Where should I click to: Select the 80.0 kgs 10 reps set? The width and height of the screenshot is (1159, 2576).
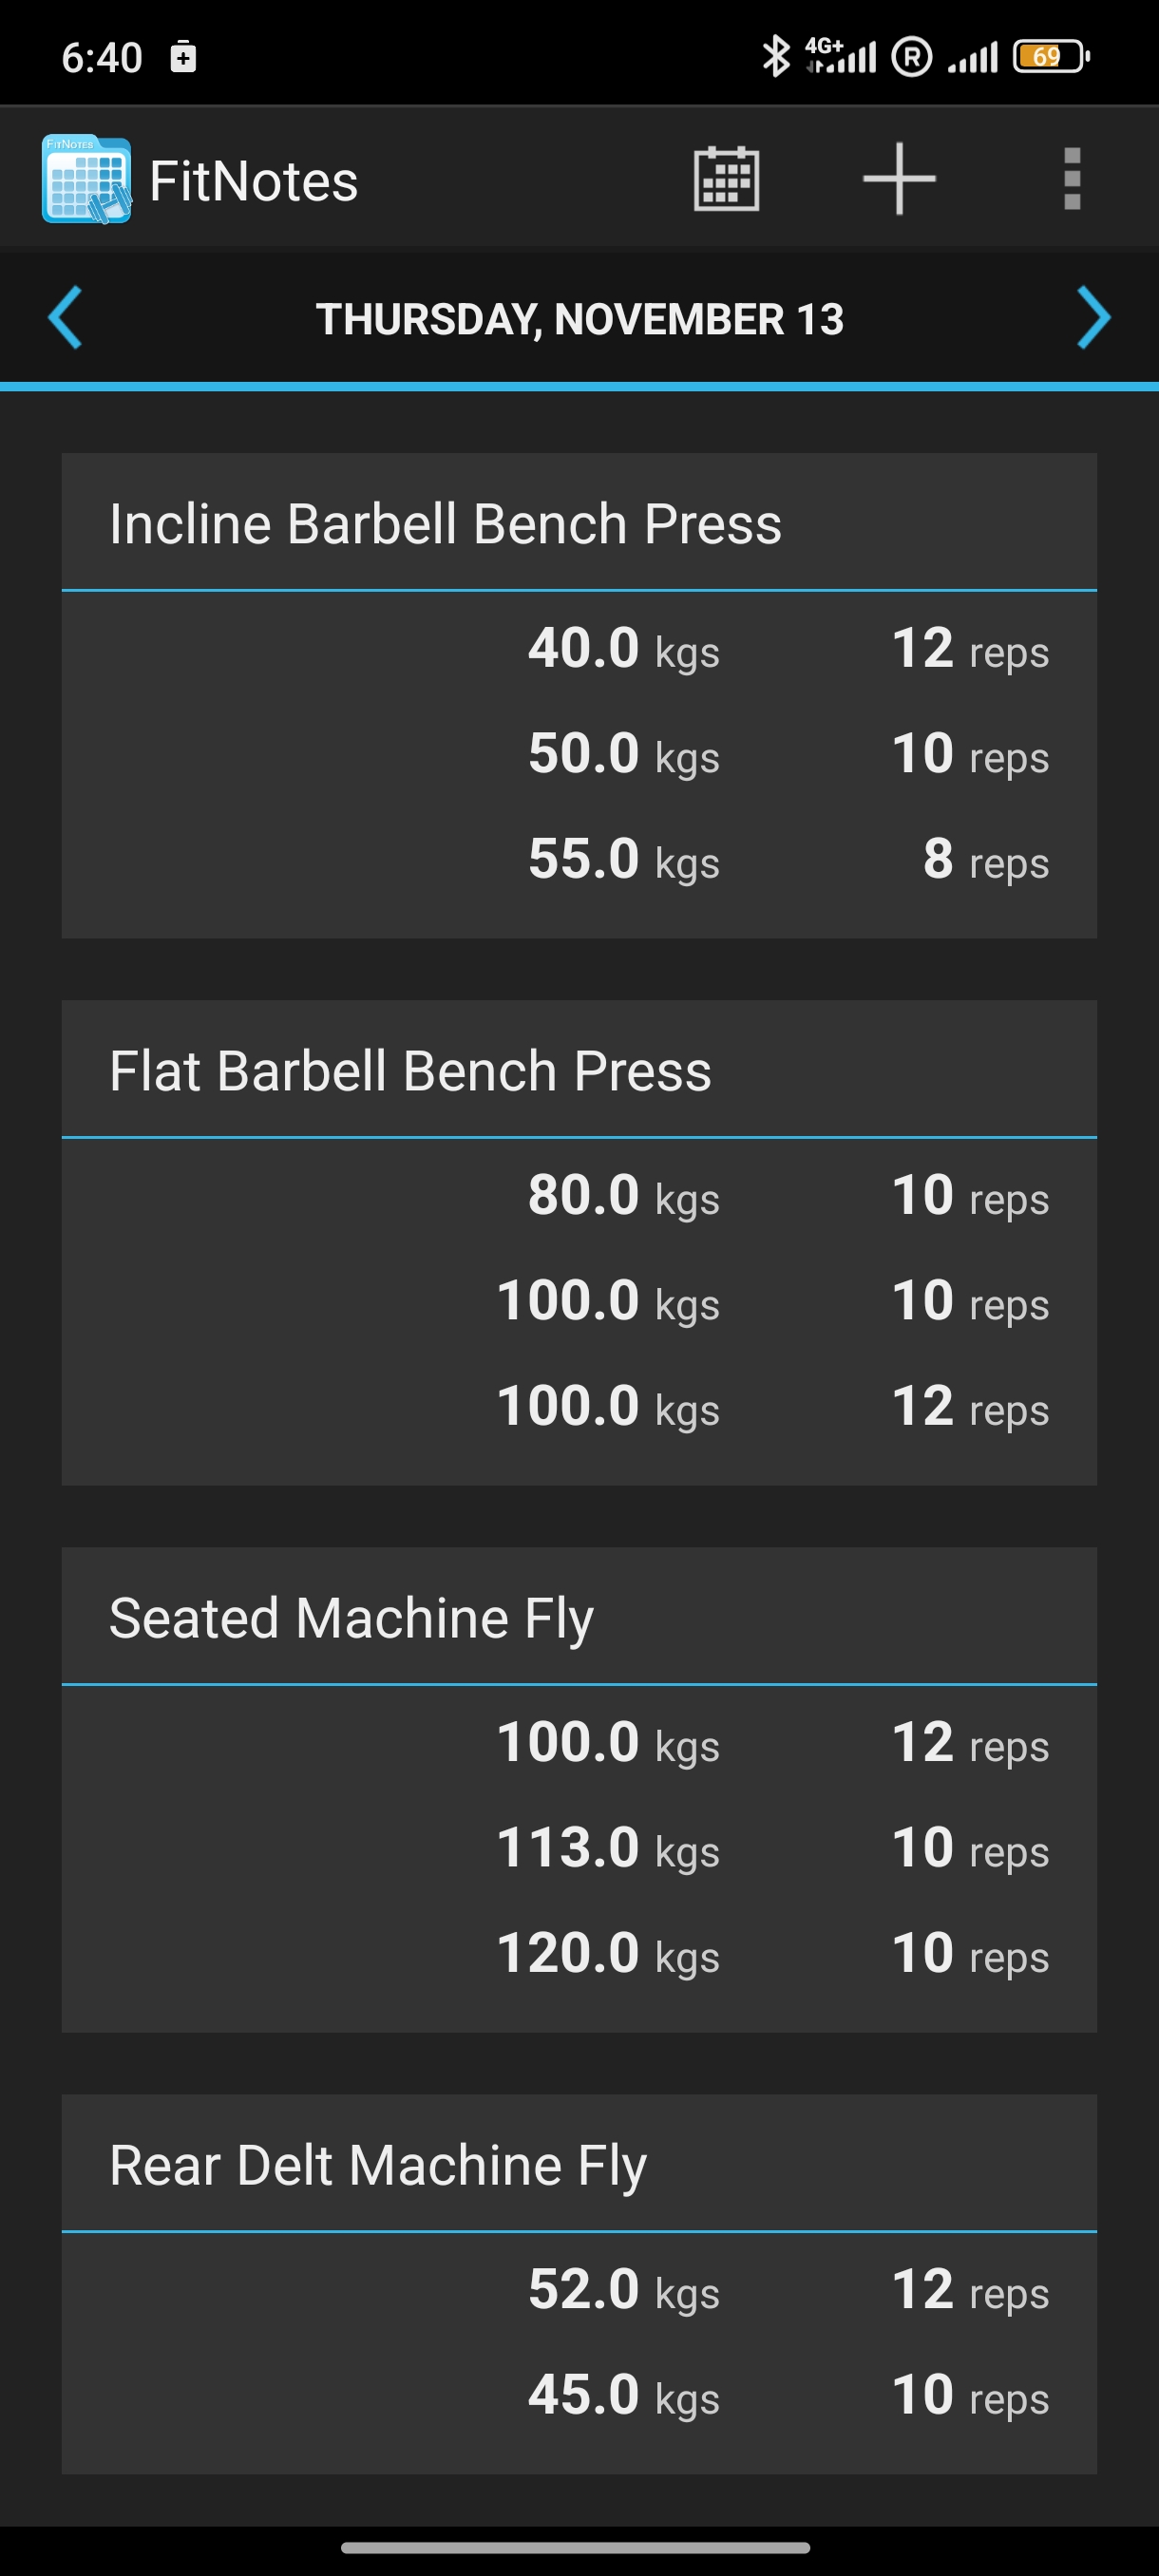point(788,1195)
